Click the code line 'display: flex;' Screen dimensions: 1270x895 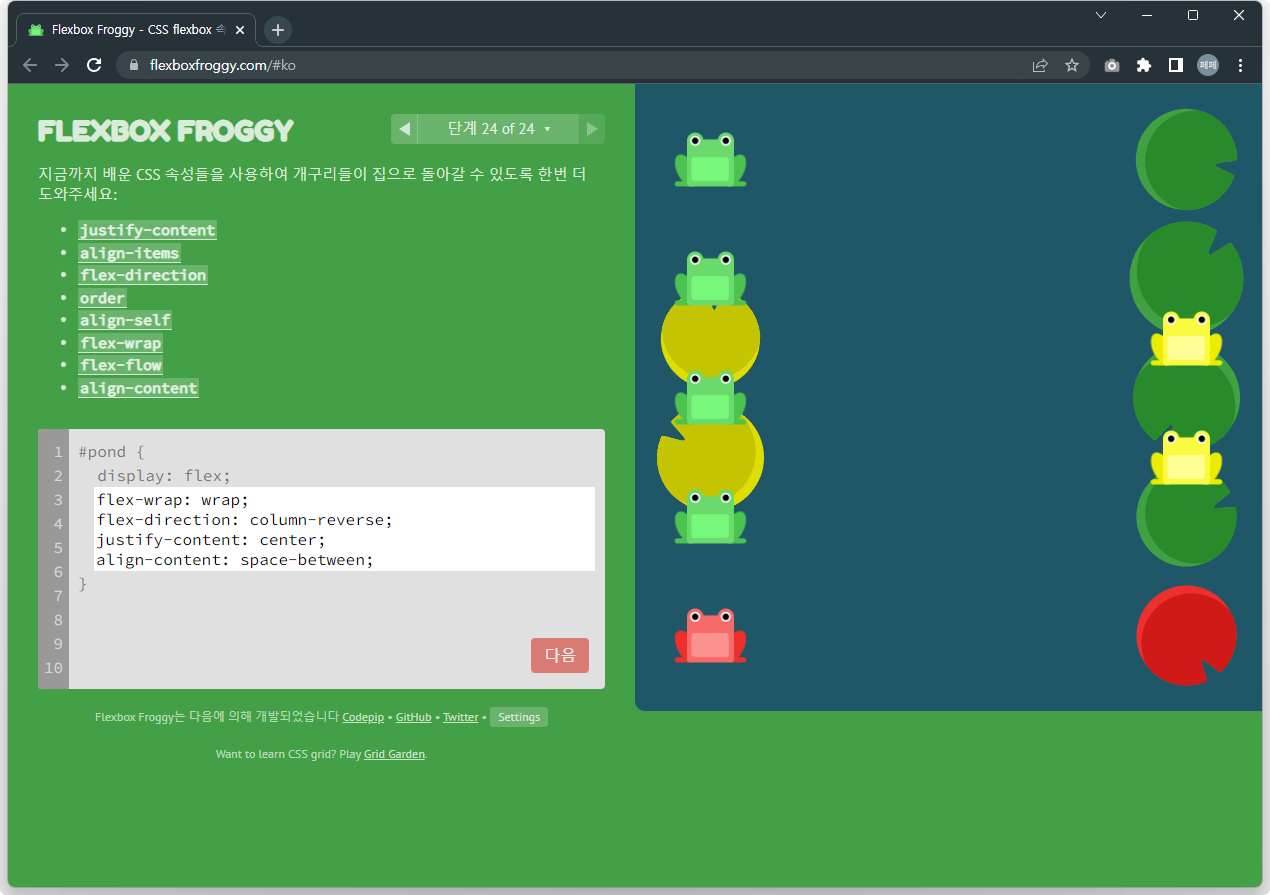164,476
